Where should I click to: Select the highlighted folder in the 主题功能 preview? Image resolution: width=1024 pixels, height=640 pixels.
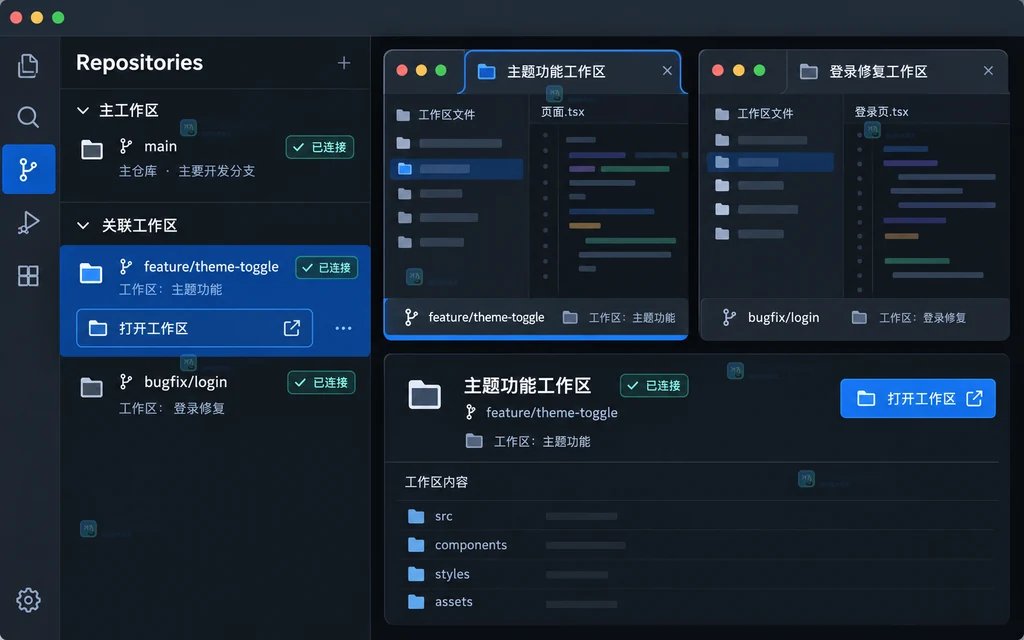pyautogui.click(x=456, y=169)
